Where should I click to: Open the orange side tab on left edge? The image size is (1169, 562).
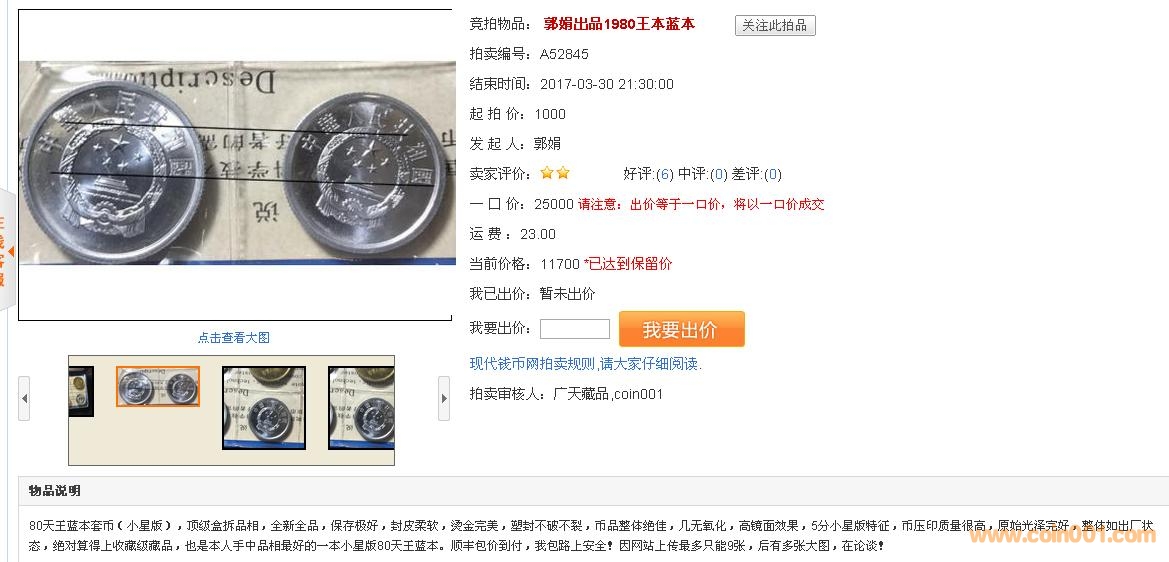coord(5,250)
